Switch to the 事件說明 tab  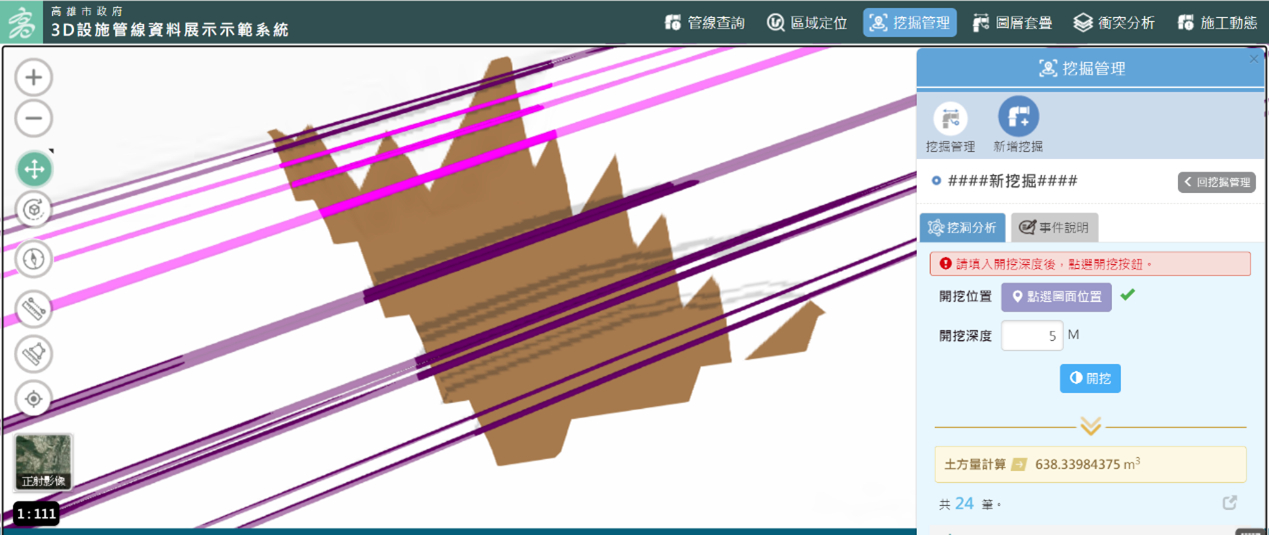point(1054,228)
